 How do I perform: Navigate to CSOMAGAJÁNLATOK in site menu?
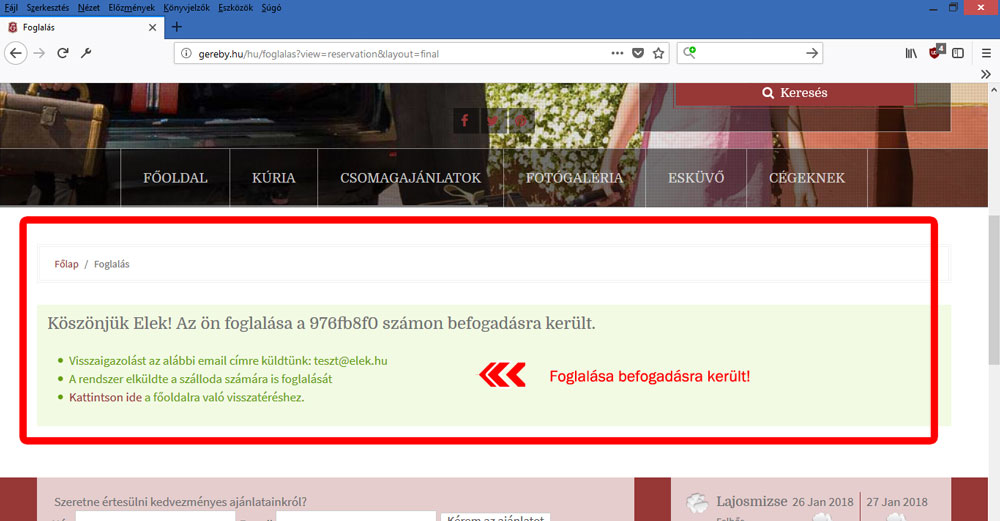[x=410, y=178]
